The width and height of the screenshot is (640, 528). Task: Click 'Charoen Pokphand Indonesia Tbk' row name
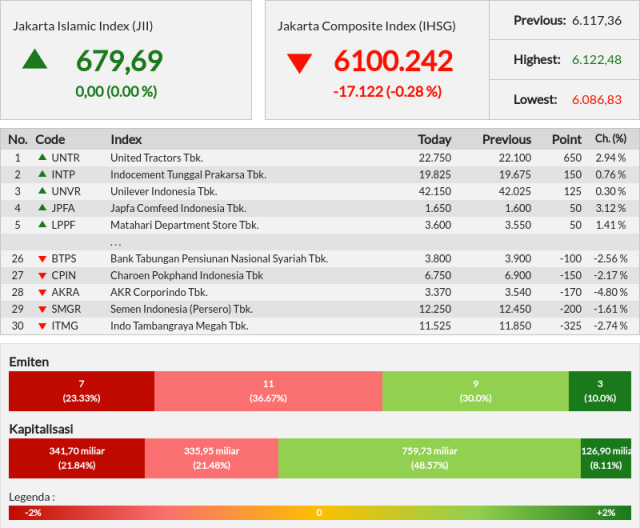coord(187,275)
